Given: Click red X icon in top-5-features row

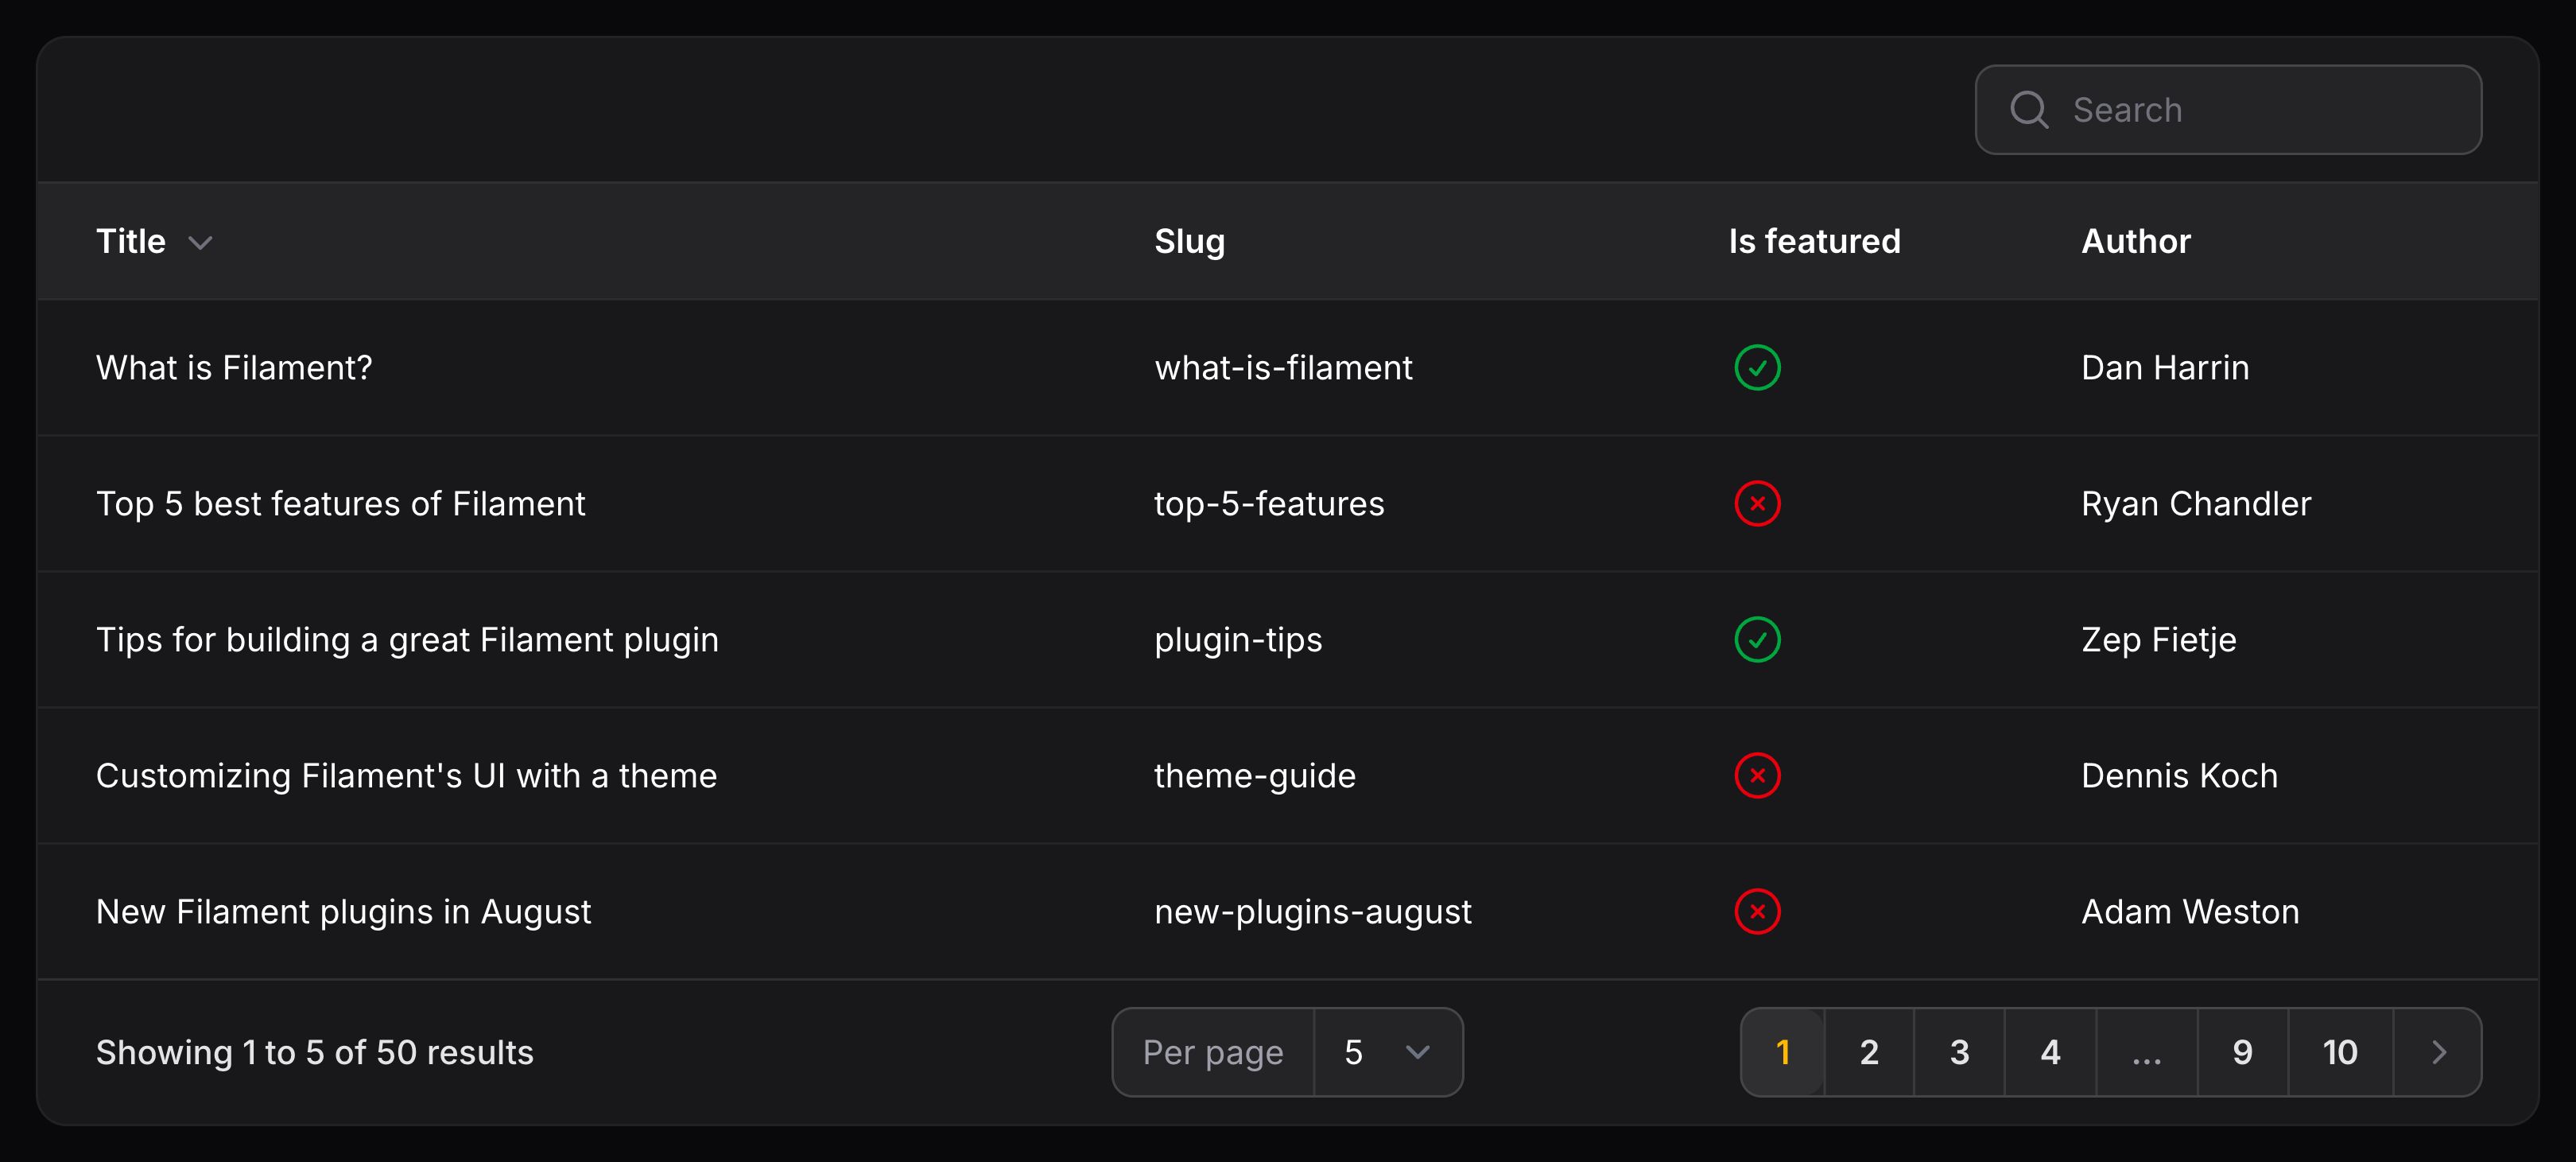Looking at the screenshot, I should [1757, 504].
